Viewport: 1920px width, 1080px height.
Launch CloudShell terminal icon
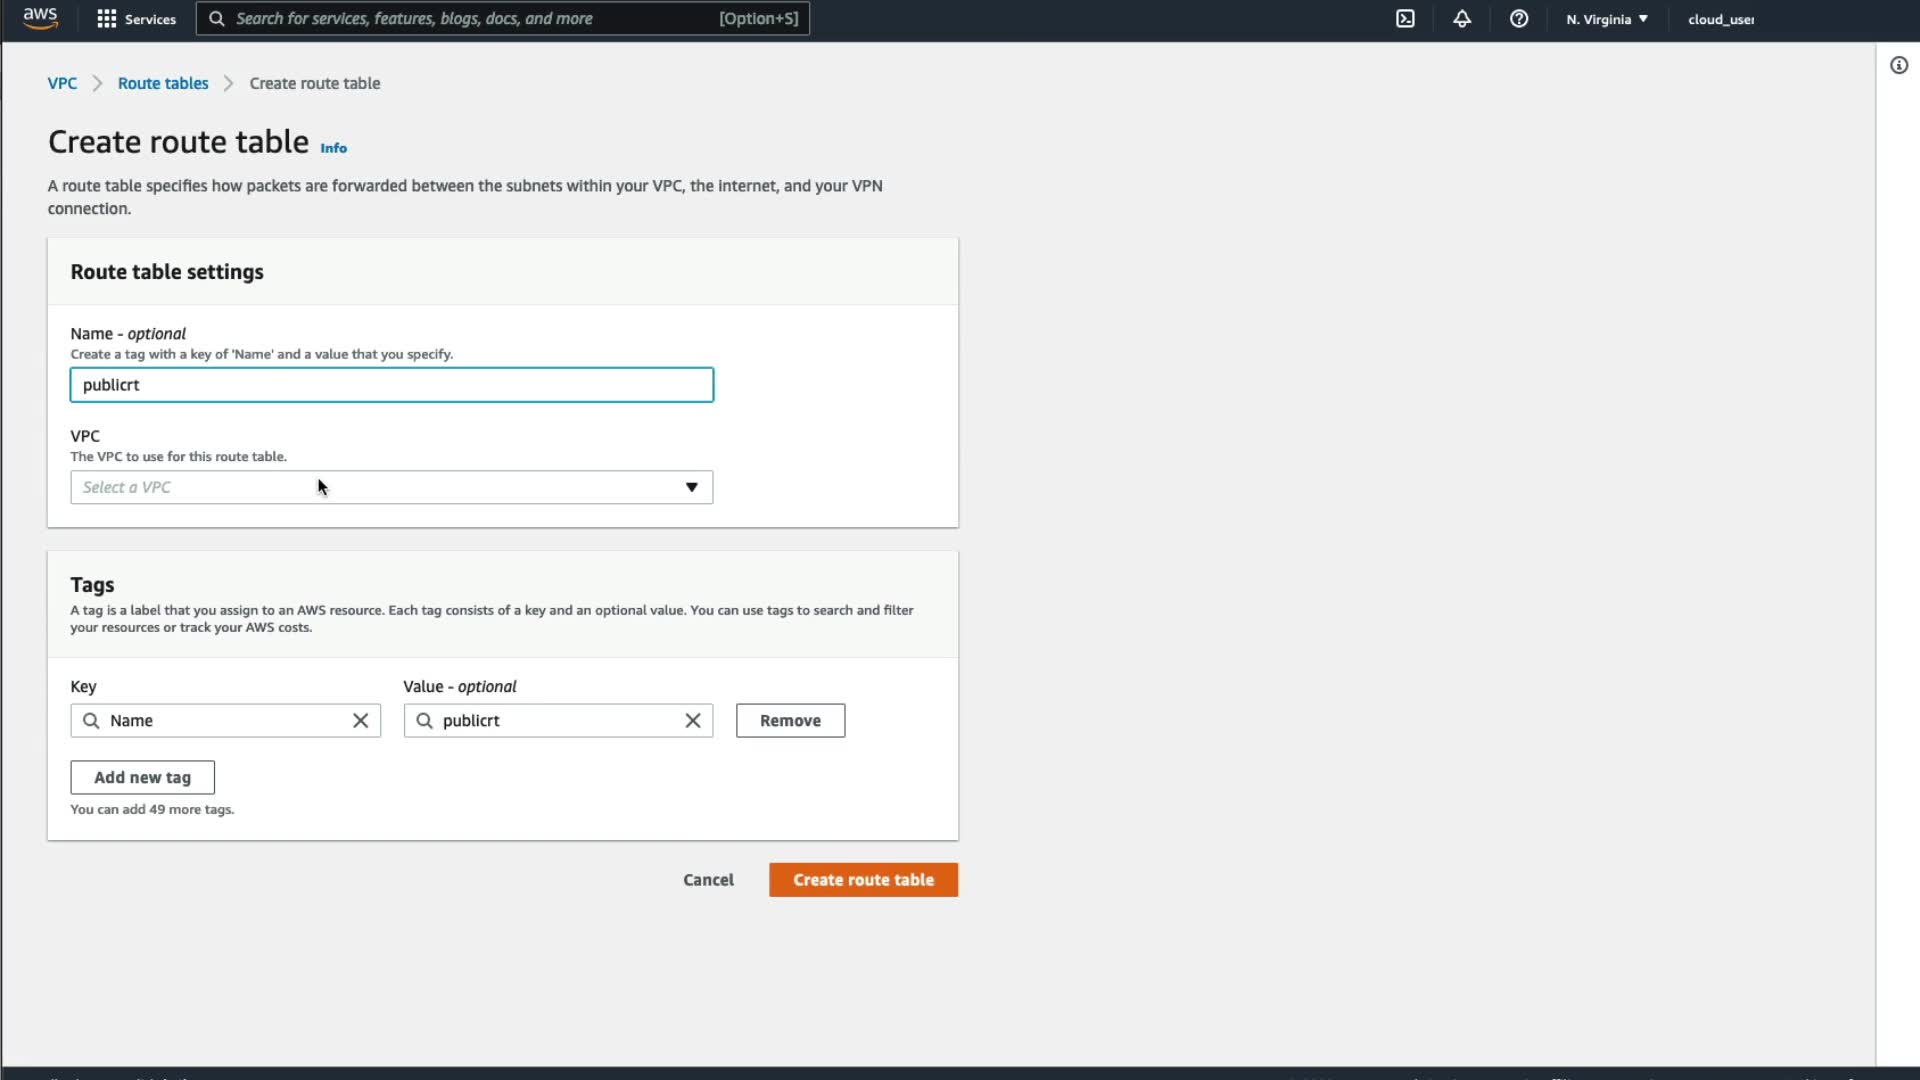click(x=1405, y=19)
